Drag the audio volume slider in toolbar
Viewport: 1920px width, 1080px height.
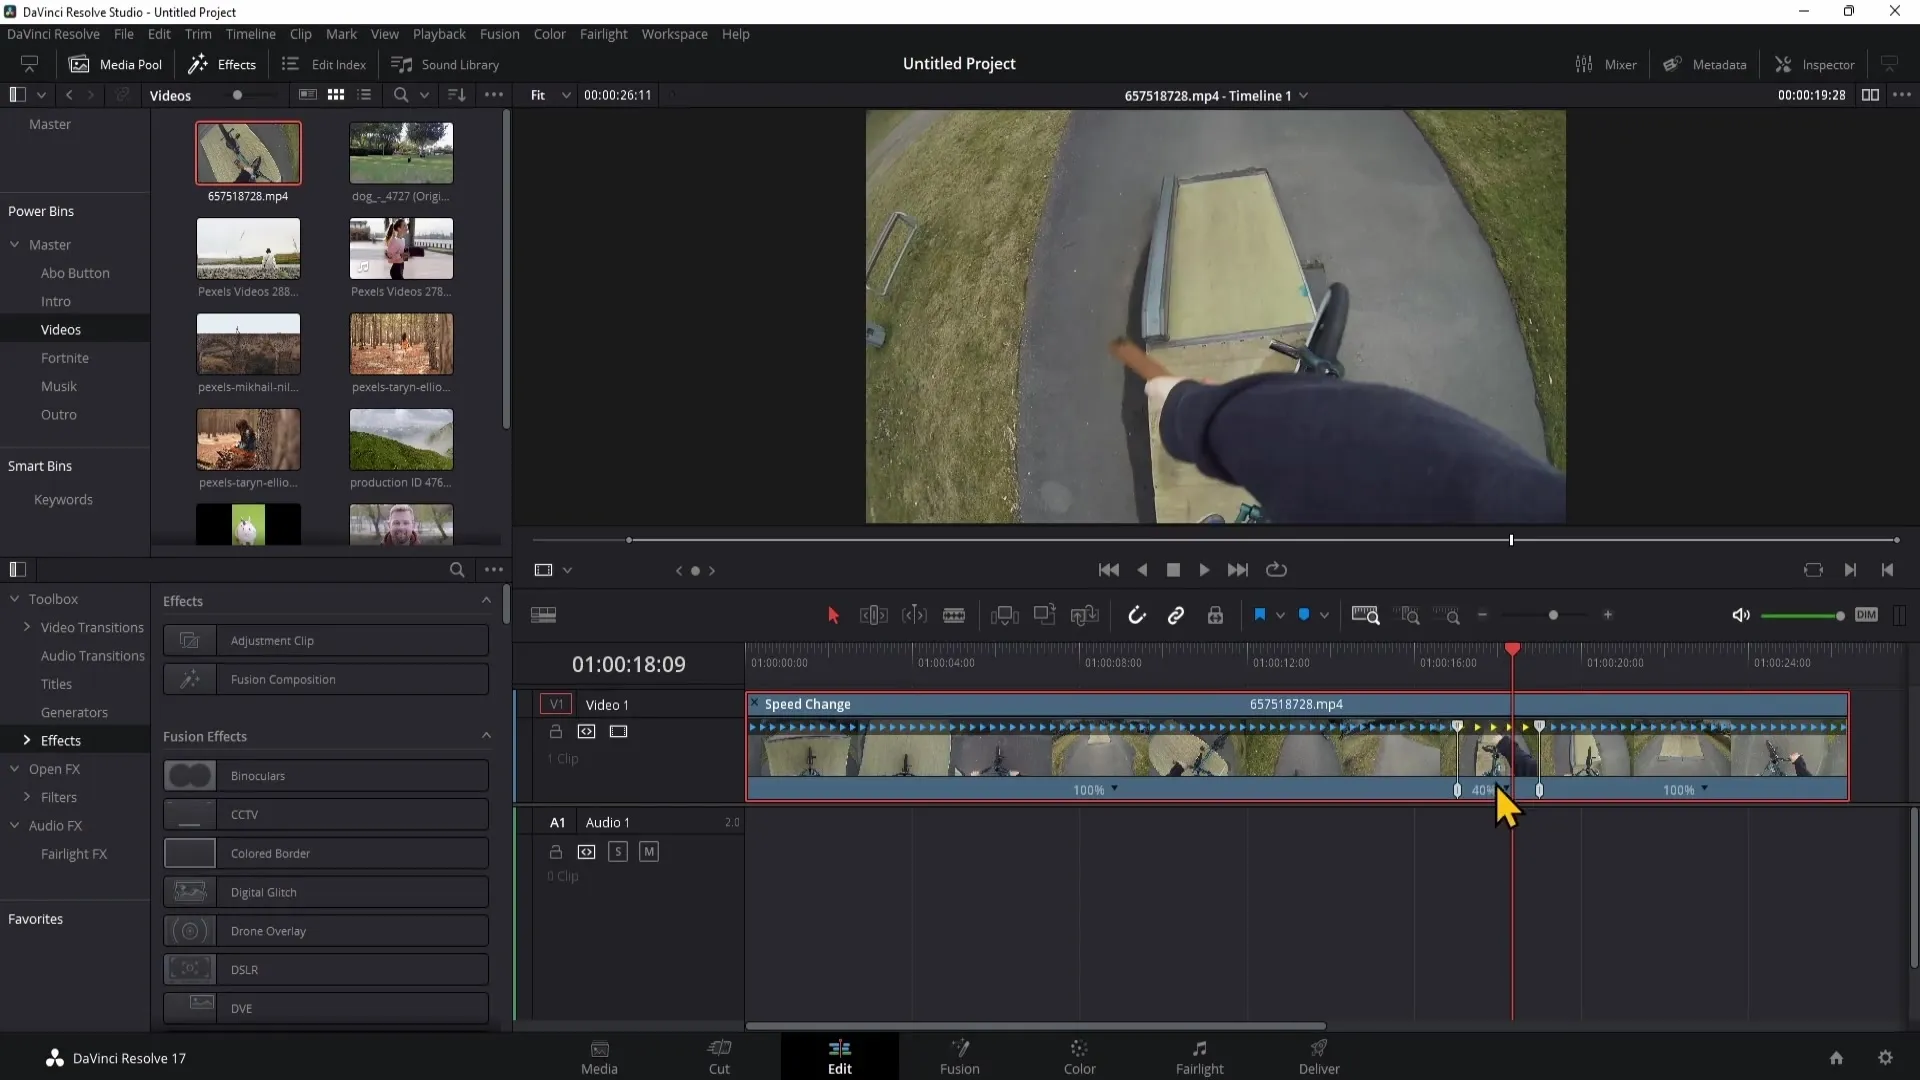coord(1838,616)
